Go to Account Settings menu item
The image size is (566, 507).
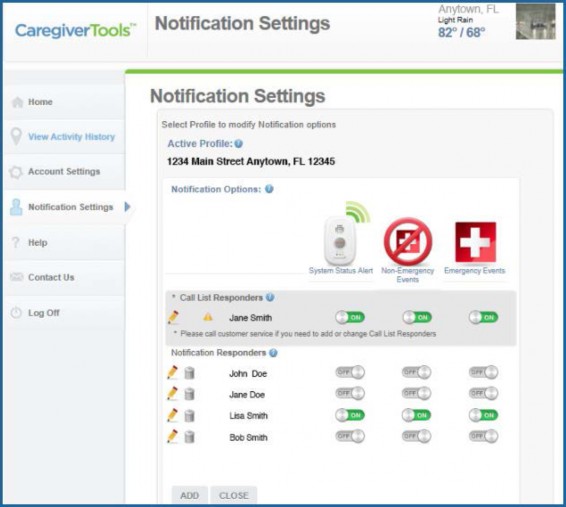click(64, 171)
